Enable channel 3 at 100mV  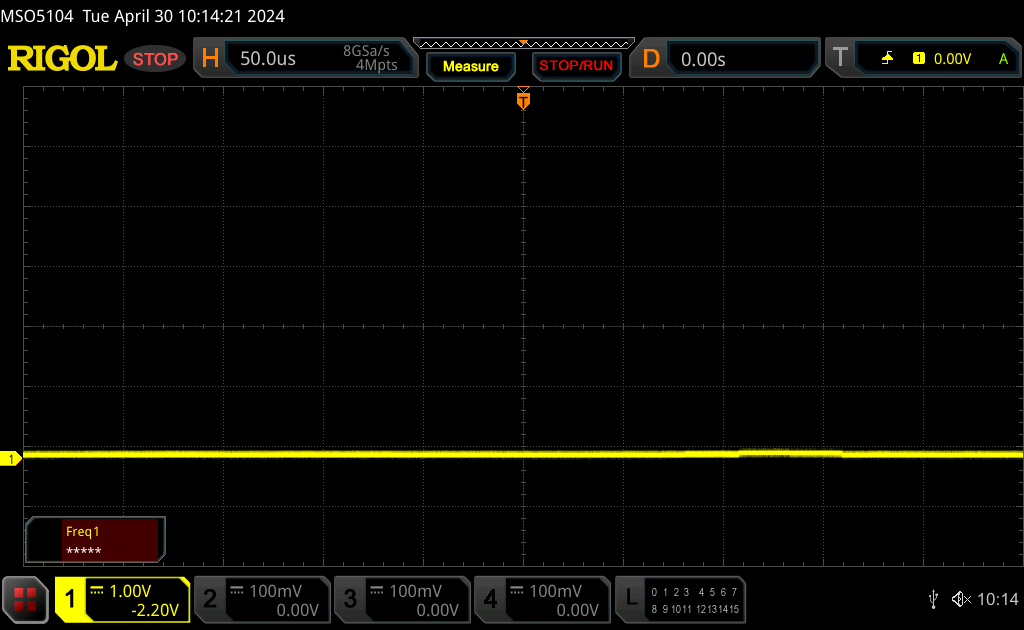402,599
